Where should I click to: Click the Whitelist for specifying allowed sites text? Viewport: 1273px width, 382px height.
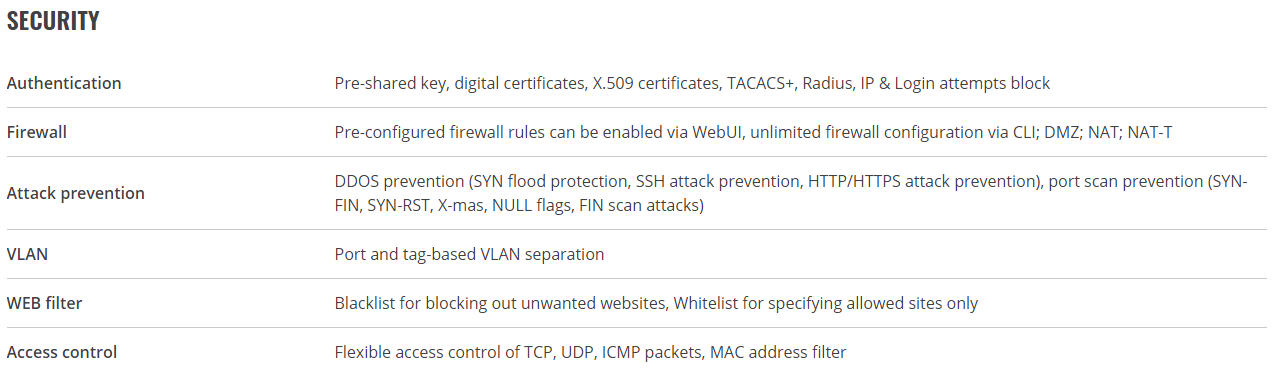pyautogui.click(x=826, y=303)
